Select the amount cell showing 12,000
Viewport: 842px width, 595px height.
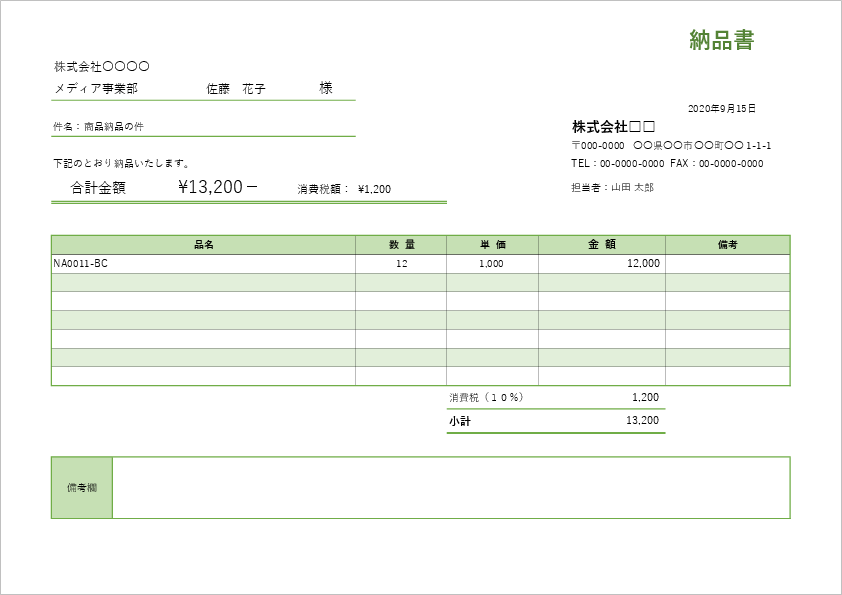(642, 264)
